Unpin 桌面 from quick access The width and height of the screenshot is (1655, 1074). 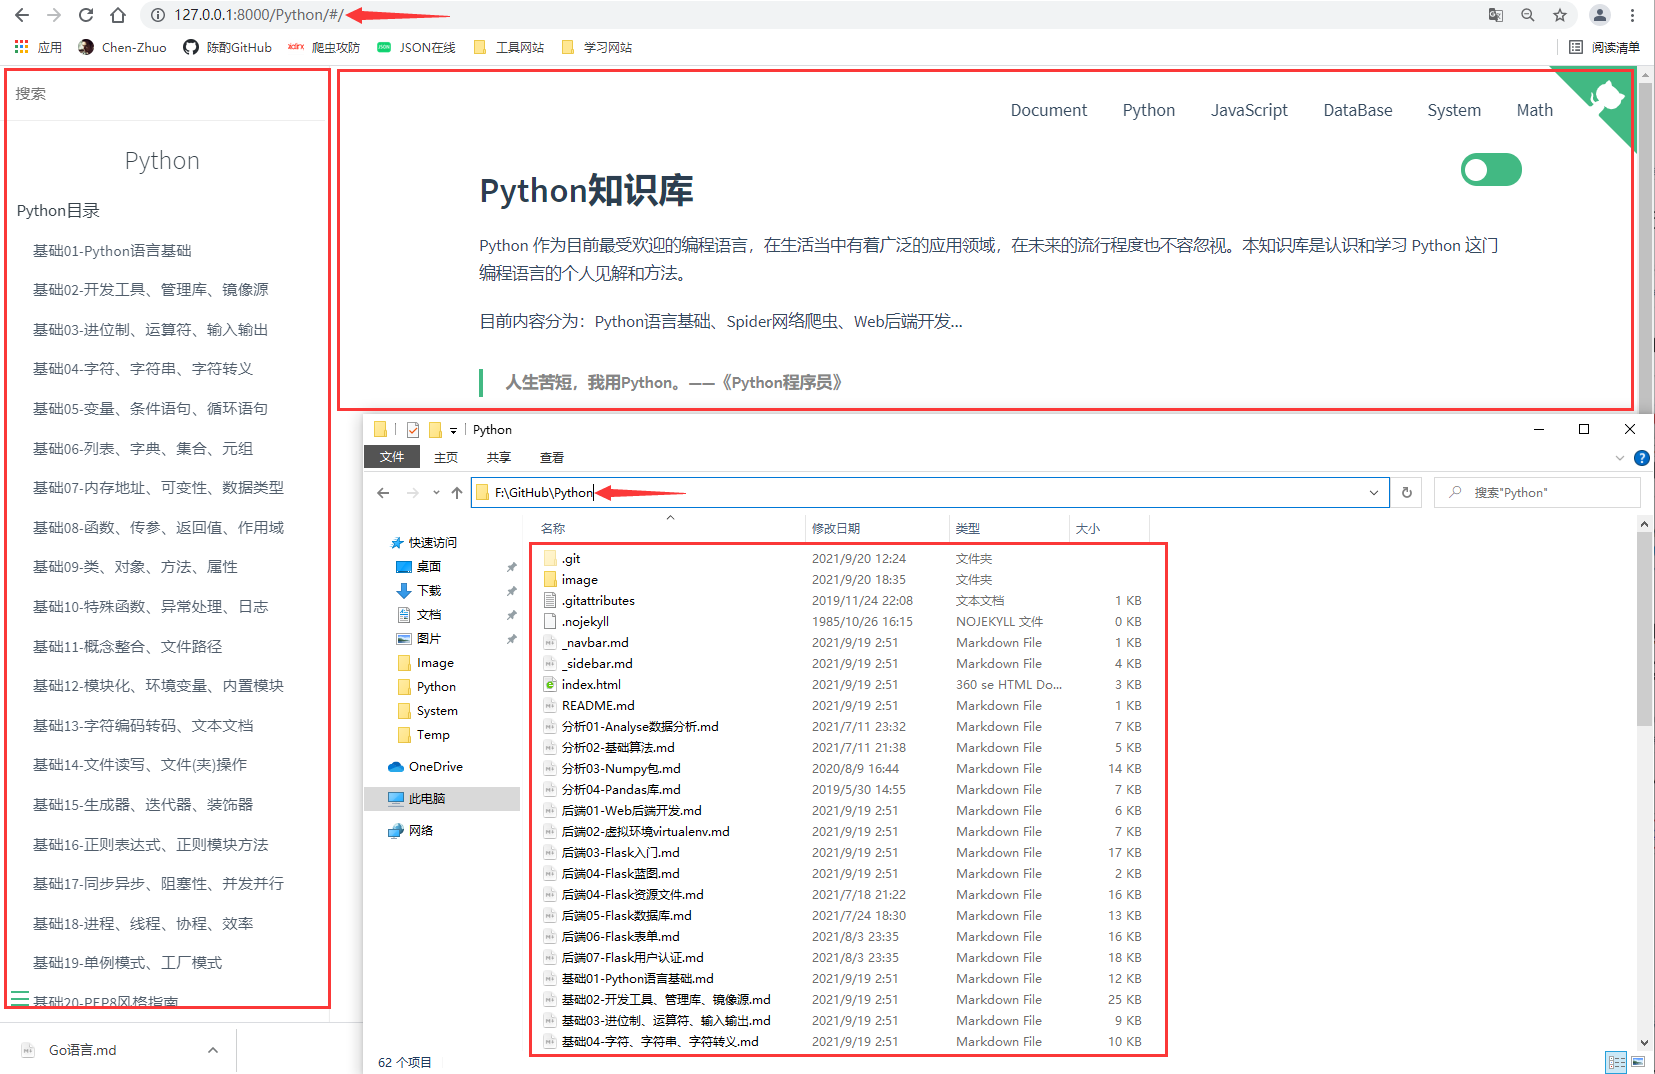coord(511,566)
